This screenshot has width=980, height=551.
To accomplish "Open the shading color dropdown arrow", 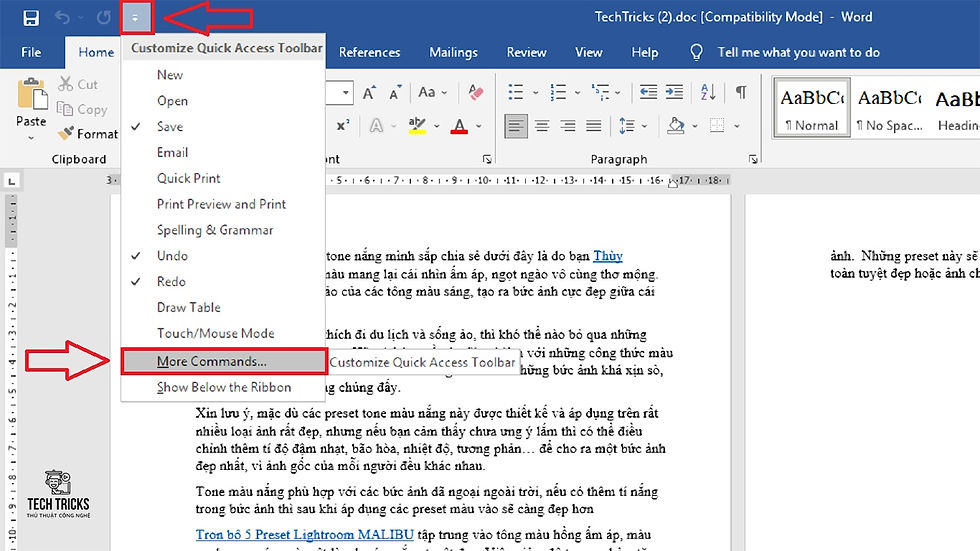I will pos(695,126).
